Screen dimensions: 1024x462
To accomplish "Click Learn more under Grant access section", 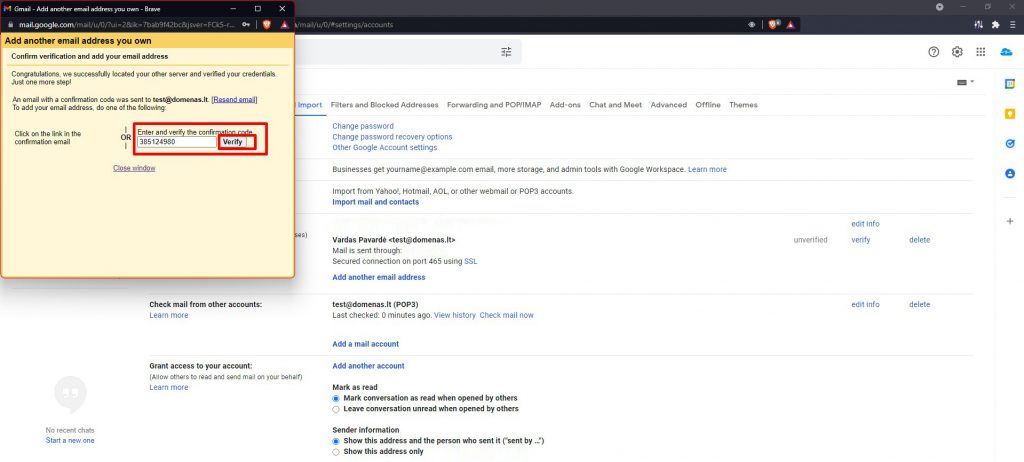I will (168, 388).
